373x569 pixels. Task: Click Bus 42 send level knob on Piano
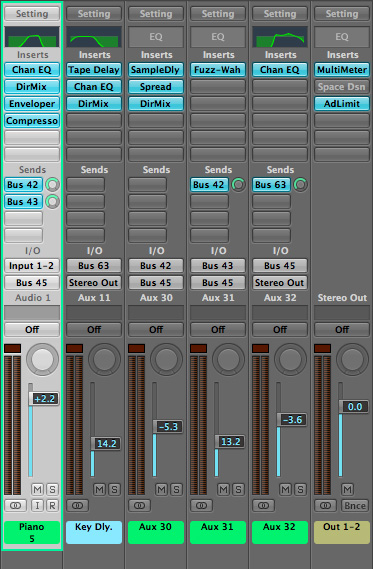[x=53, y=185]
